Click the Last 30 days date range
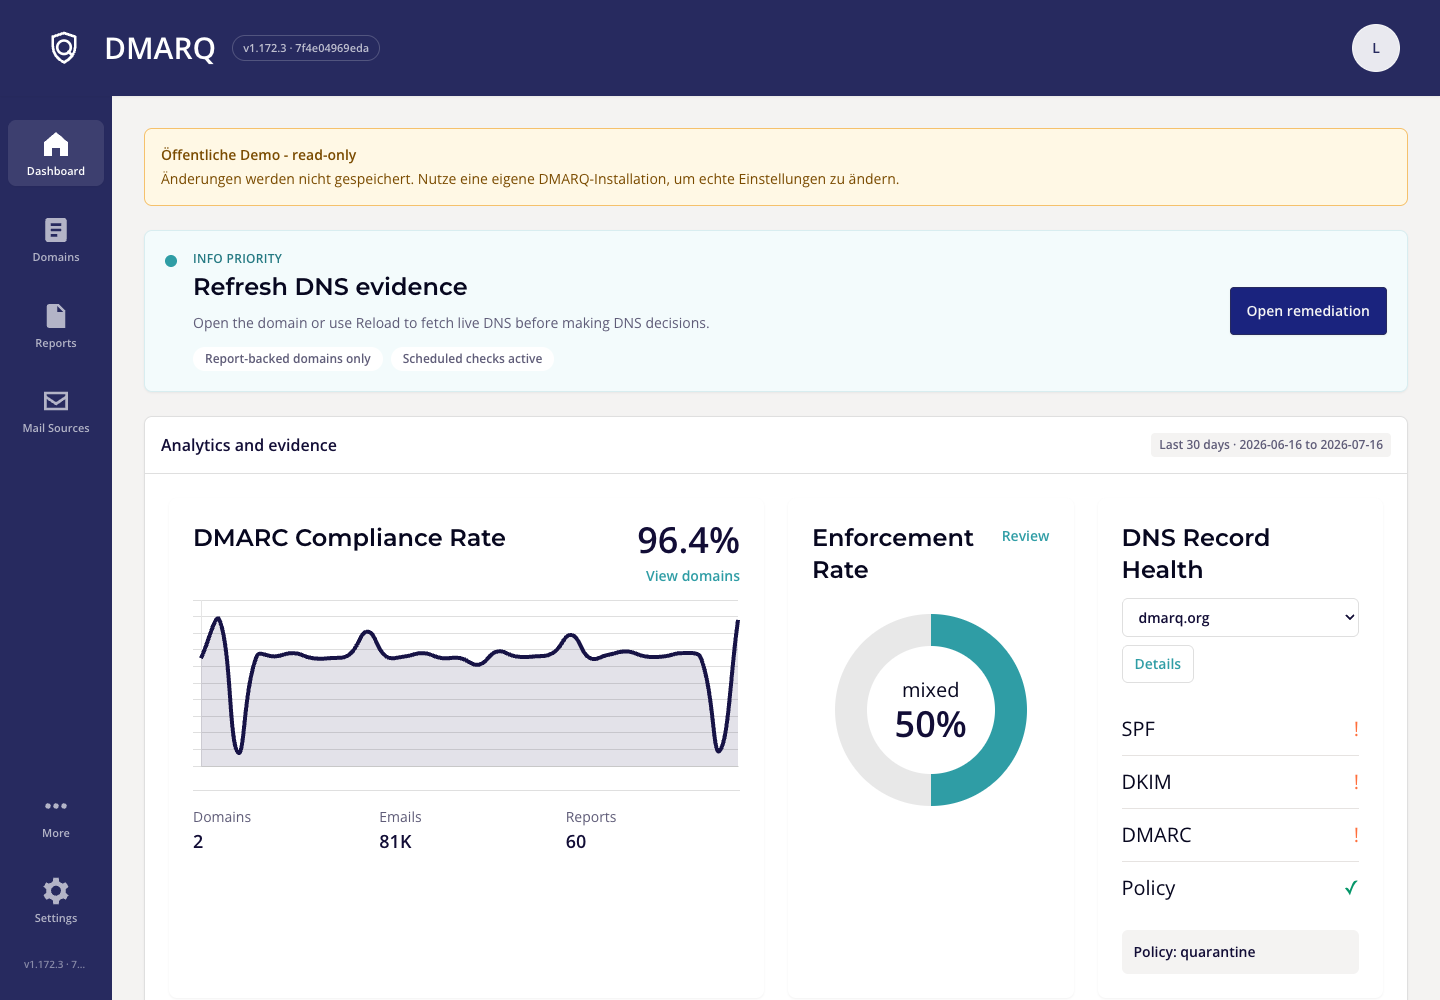Viewport: 1440px width, 1000px height. click(x=1271, y=445)
